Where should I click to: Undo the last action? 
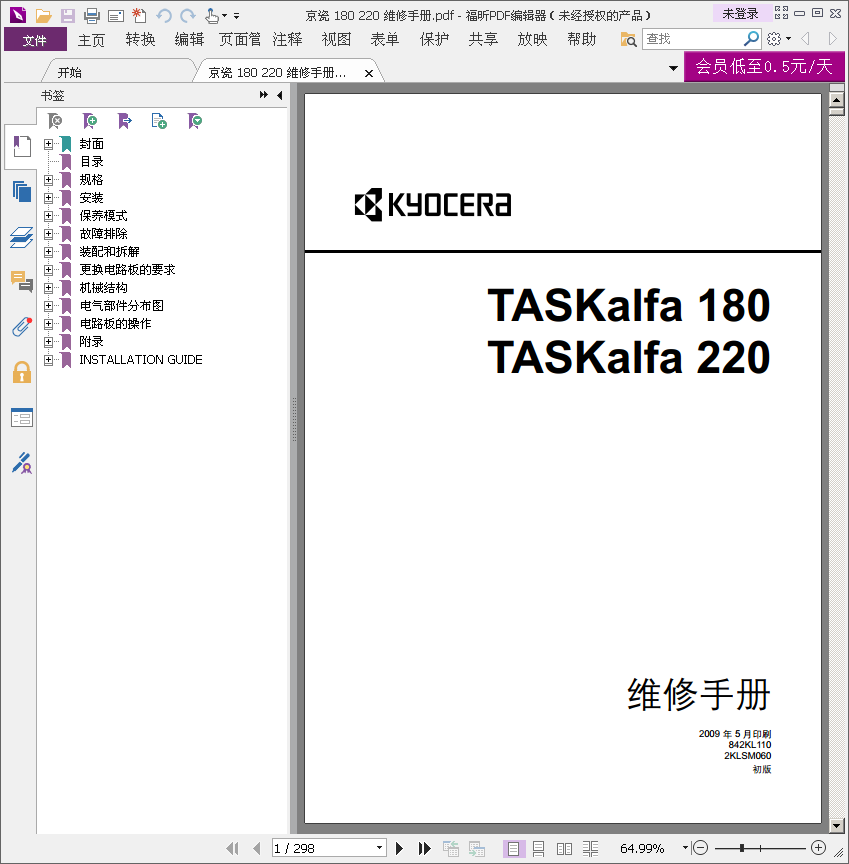point(164,15)
